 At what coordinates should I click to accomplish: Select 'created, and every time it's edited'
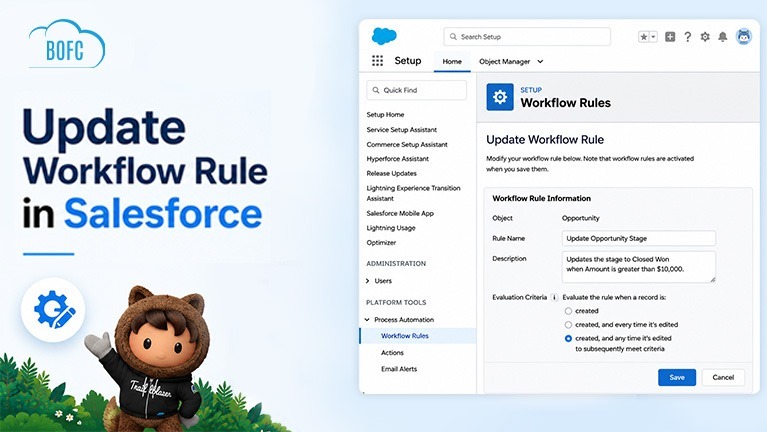568,324
